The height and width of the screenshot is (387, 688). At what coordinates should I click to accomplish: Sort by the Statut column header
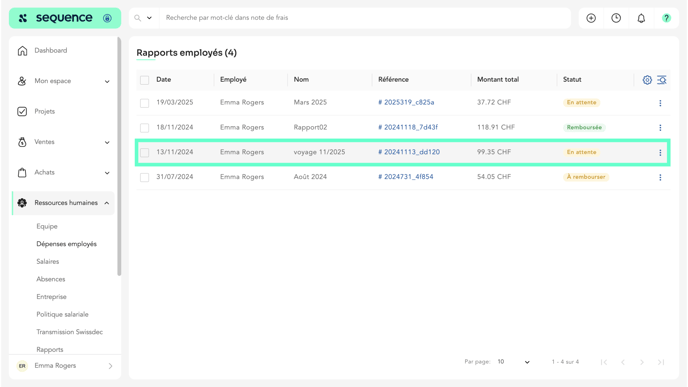tap(572, 79)
